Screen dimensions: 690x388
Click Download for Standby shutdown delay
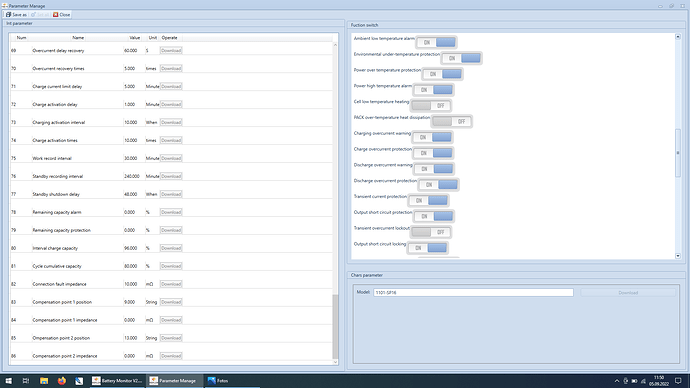point(171,194)
